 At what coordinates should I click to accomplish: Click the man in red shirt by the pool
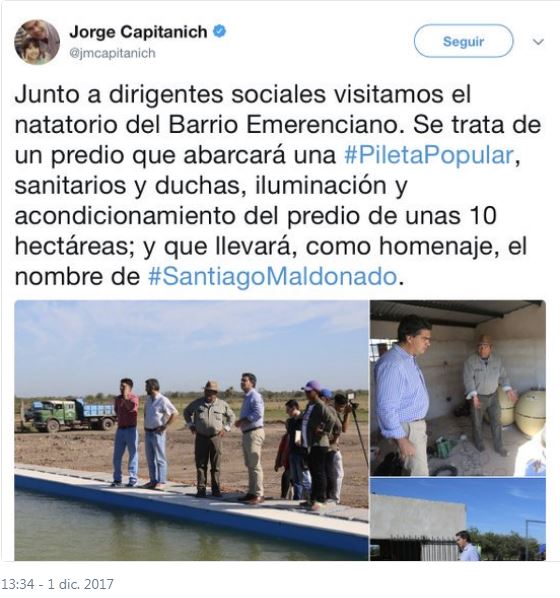click(x=126, y=432)
